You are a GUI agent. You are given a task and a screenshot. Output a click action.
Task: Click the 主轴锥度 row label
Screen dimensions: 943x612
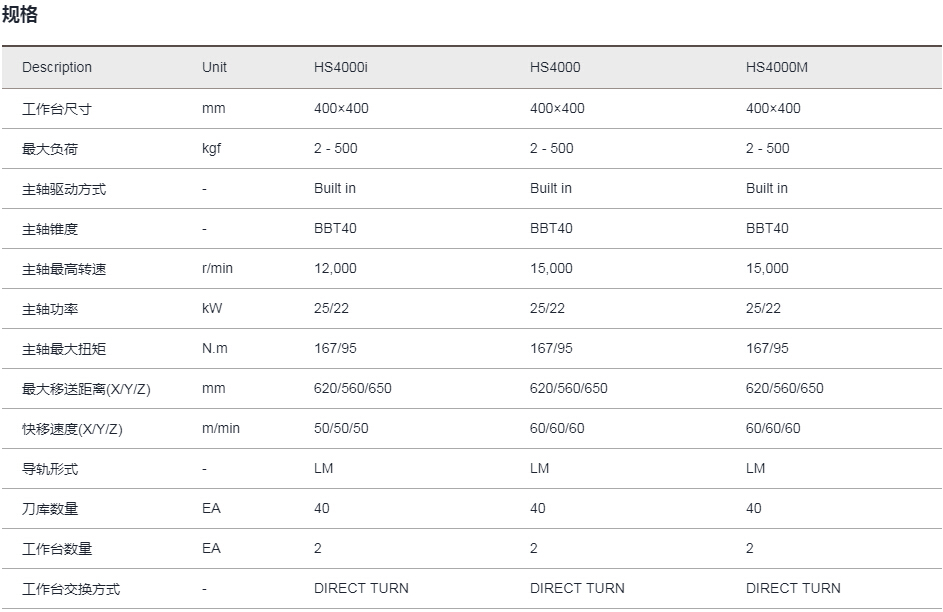[x=50, y=229]
